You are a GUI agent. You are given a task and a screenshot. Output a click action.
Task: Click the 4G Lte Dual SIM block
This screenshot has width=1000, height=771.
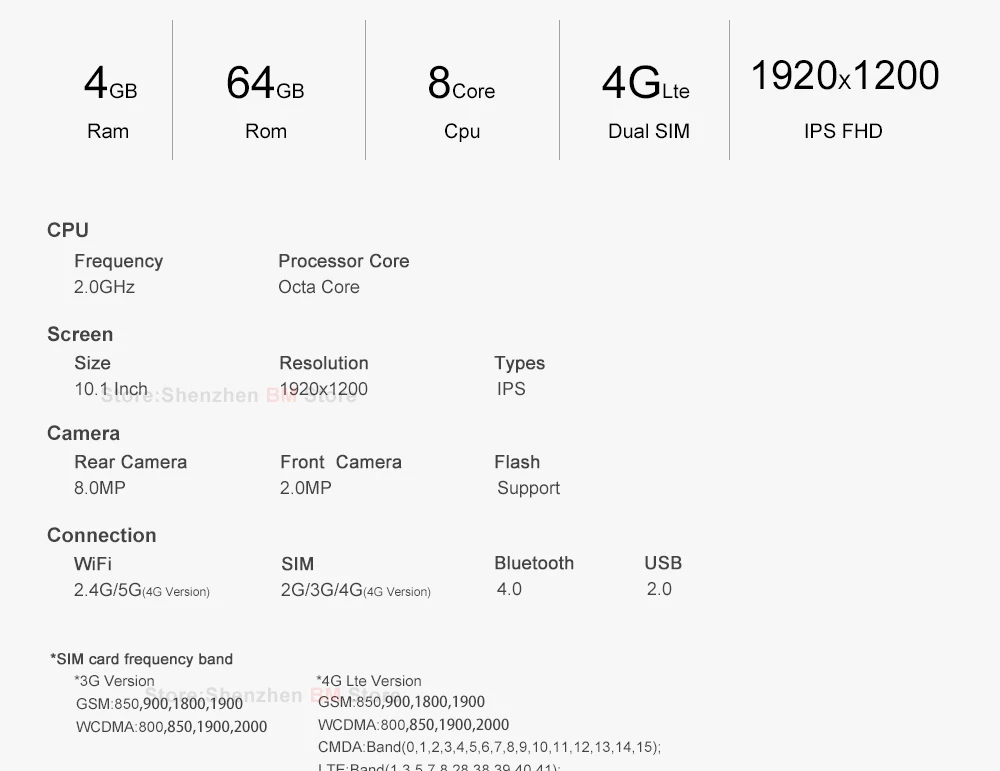click(x=646, y=101)
